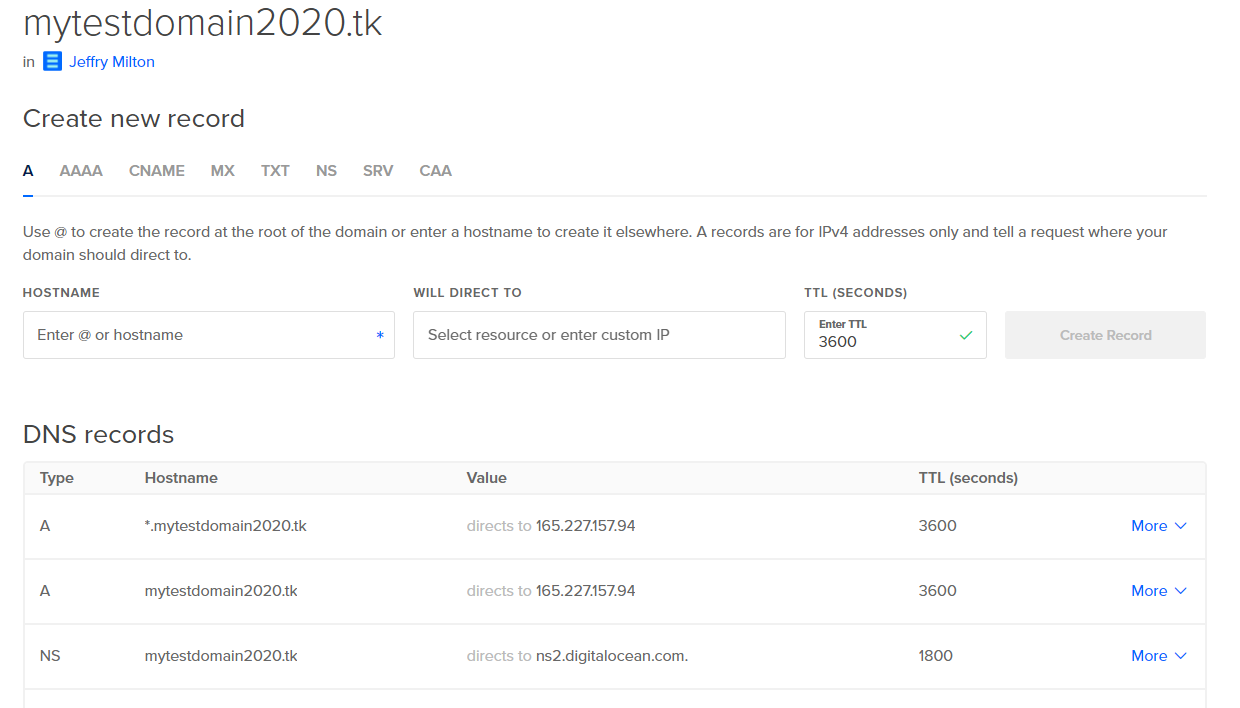The height and width of the screenshot is (708, 1240).
Task: Expand More options for mytestdomain2020.tk A record
Action: click(x=1158, y=590)
